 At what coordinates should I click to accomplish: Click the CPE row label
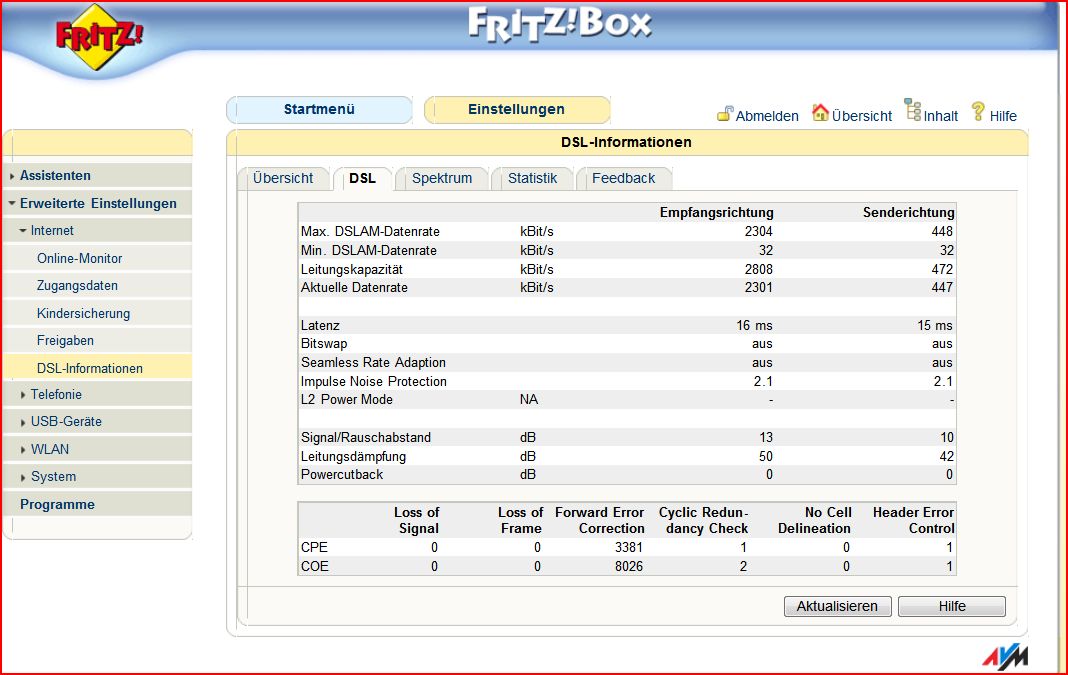pos(314,548)
